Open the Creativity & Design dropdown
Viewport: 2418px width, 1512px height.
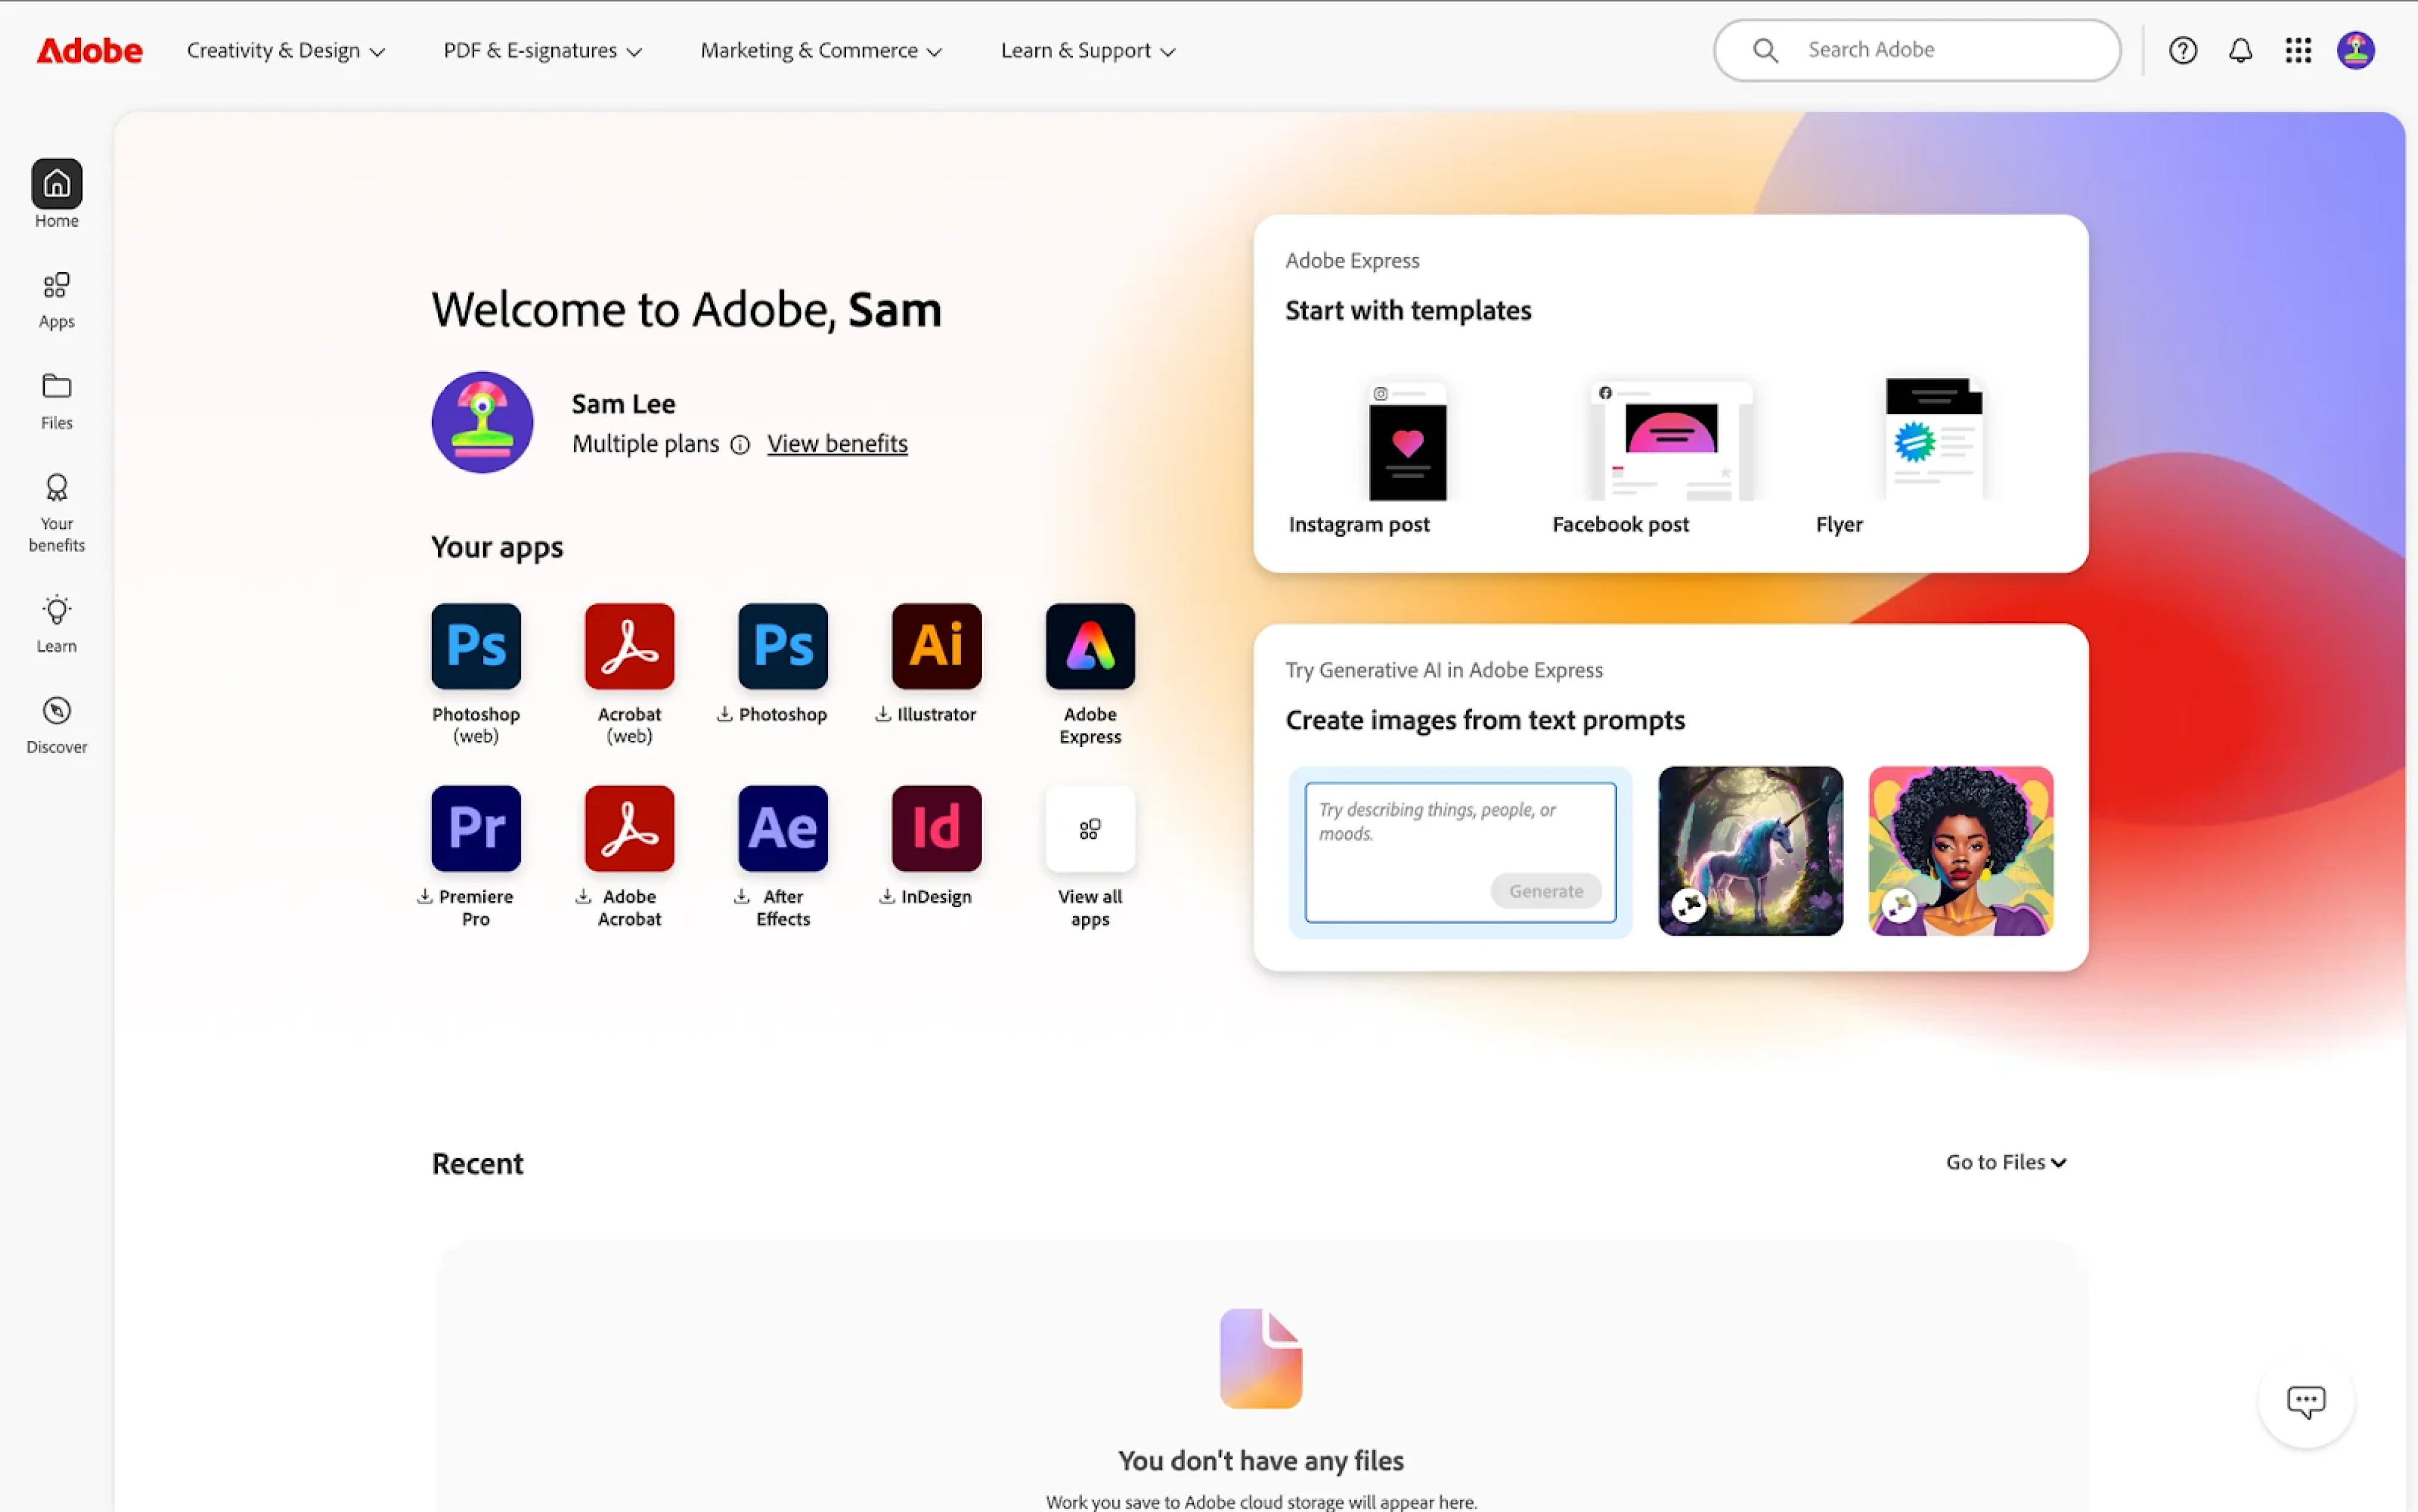click(x=286, y=50)
